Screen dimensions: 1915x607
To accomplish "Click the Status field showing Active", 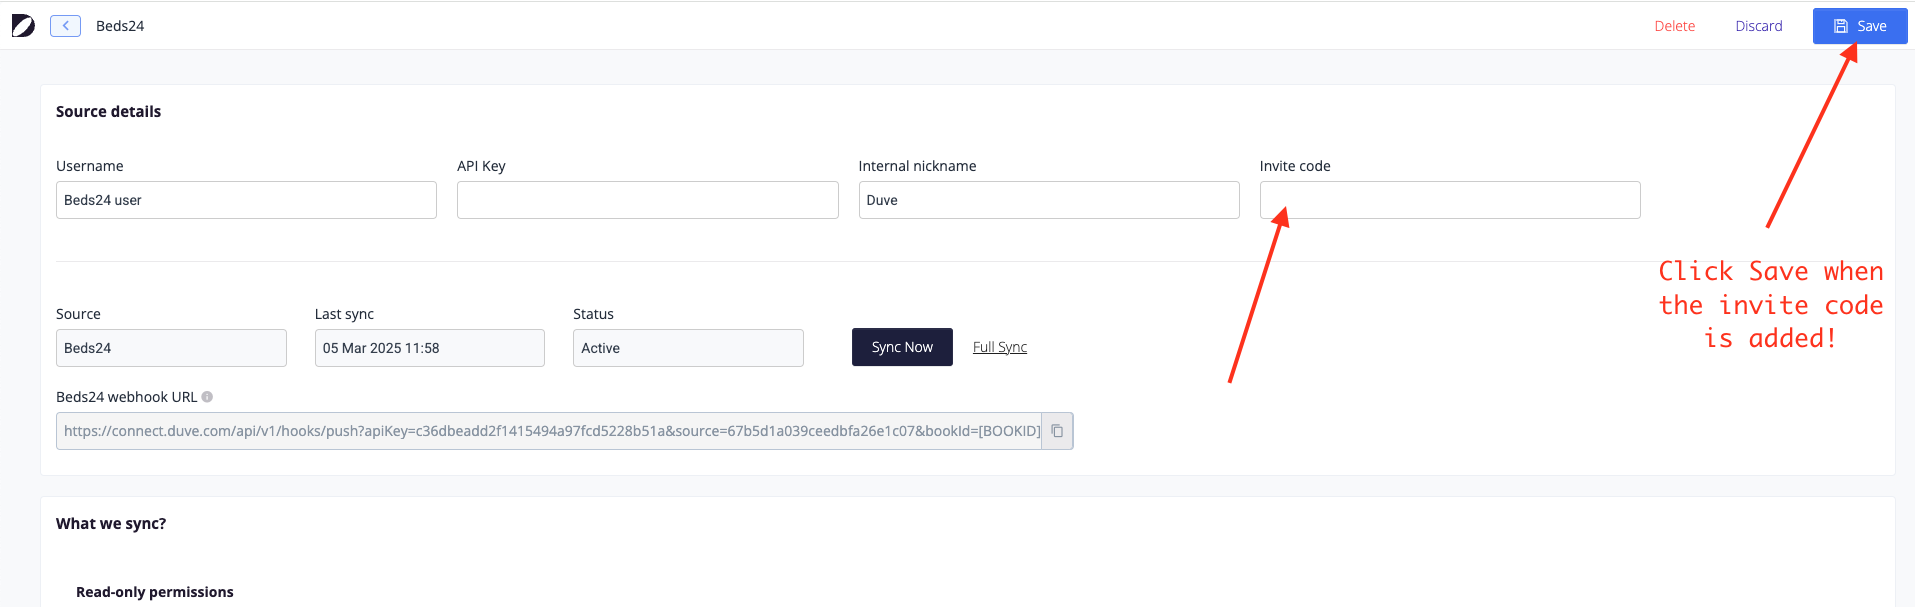I will (x=688, y=348).
